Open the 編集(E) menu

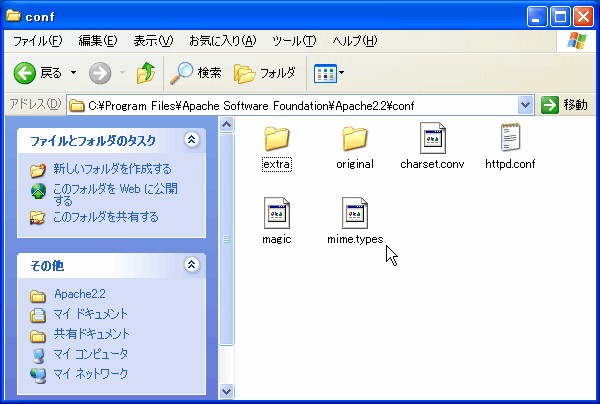pyautogui.click(x=98, y=41)
